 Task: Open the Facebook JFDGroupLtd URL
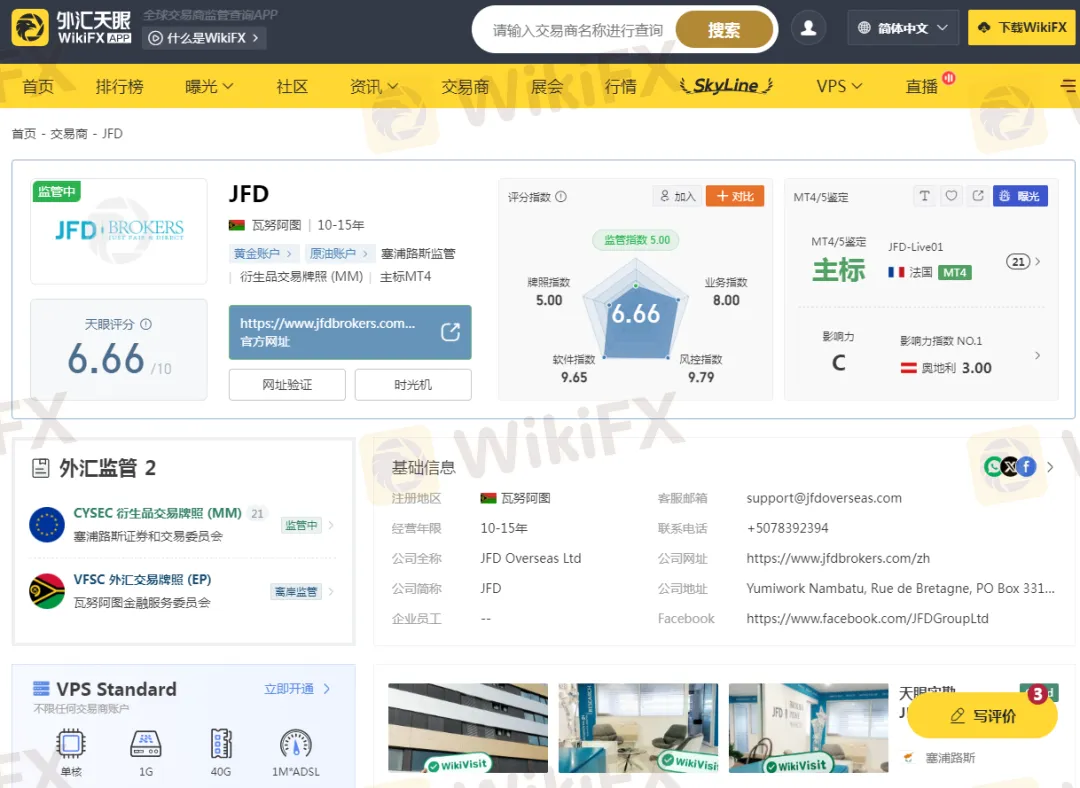[867, 619]
